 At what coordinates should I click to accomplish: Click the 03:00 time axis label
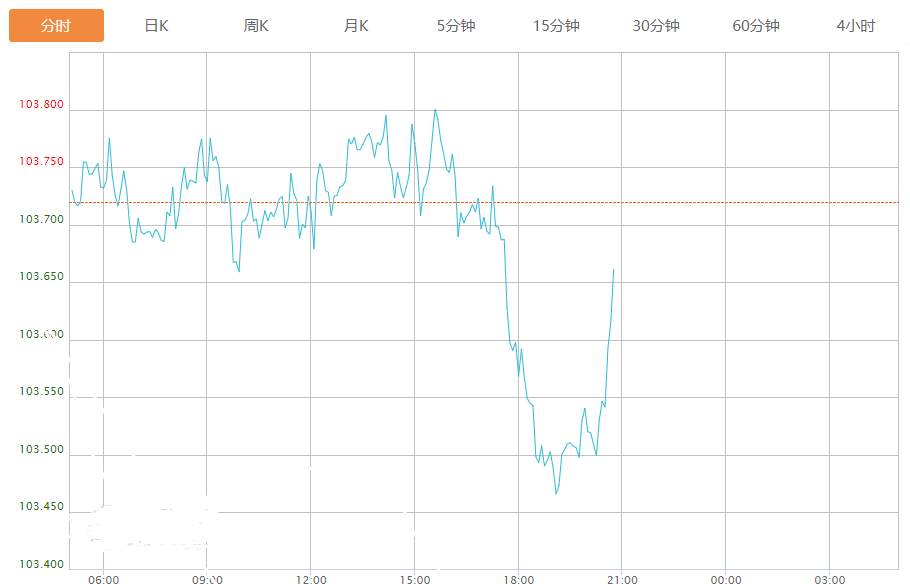(x=829, y=579)
